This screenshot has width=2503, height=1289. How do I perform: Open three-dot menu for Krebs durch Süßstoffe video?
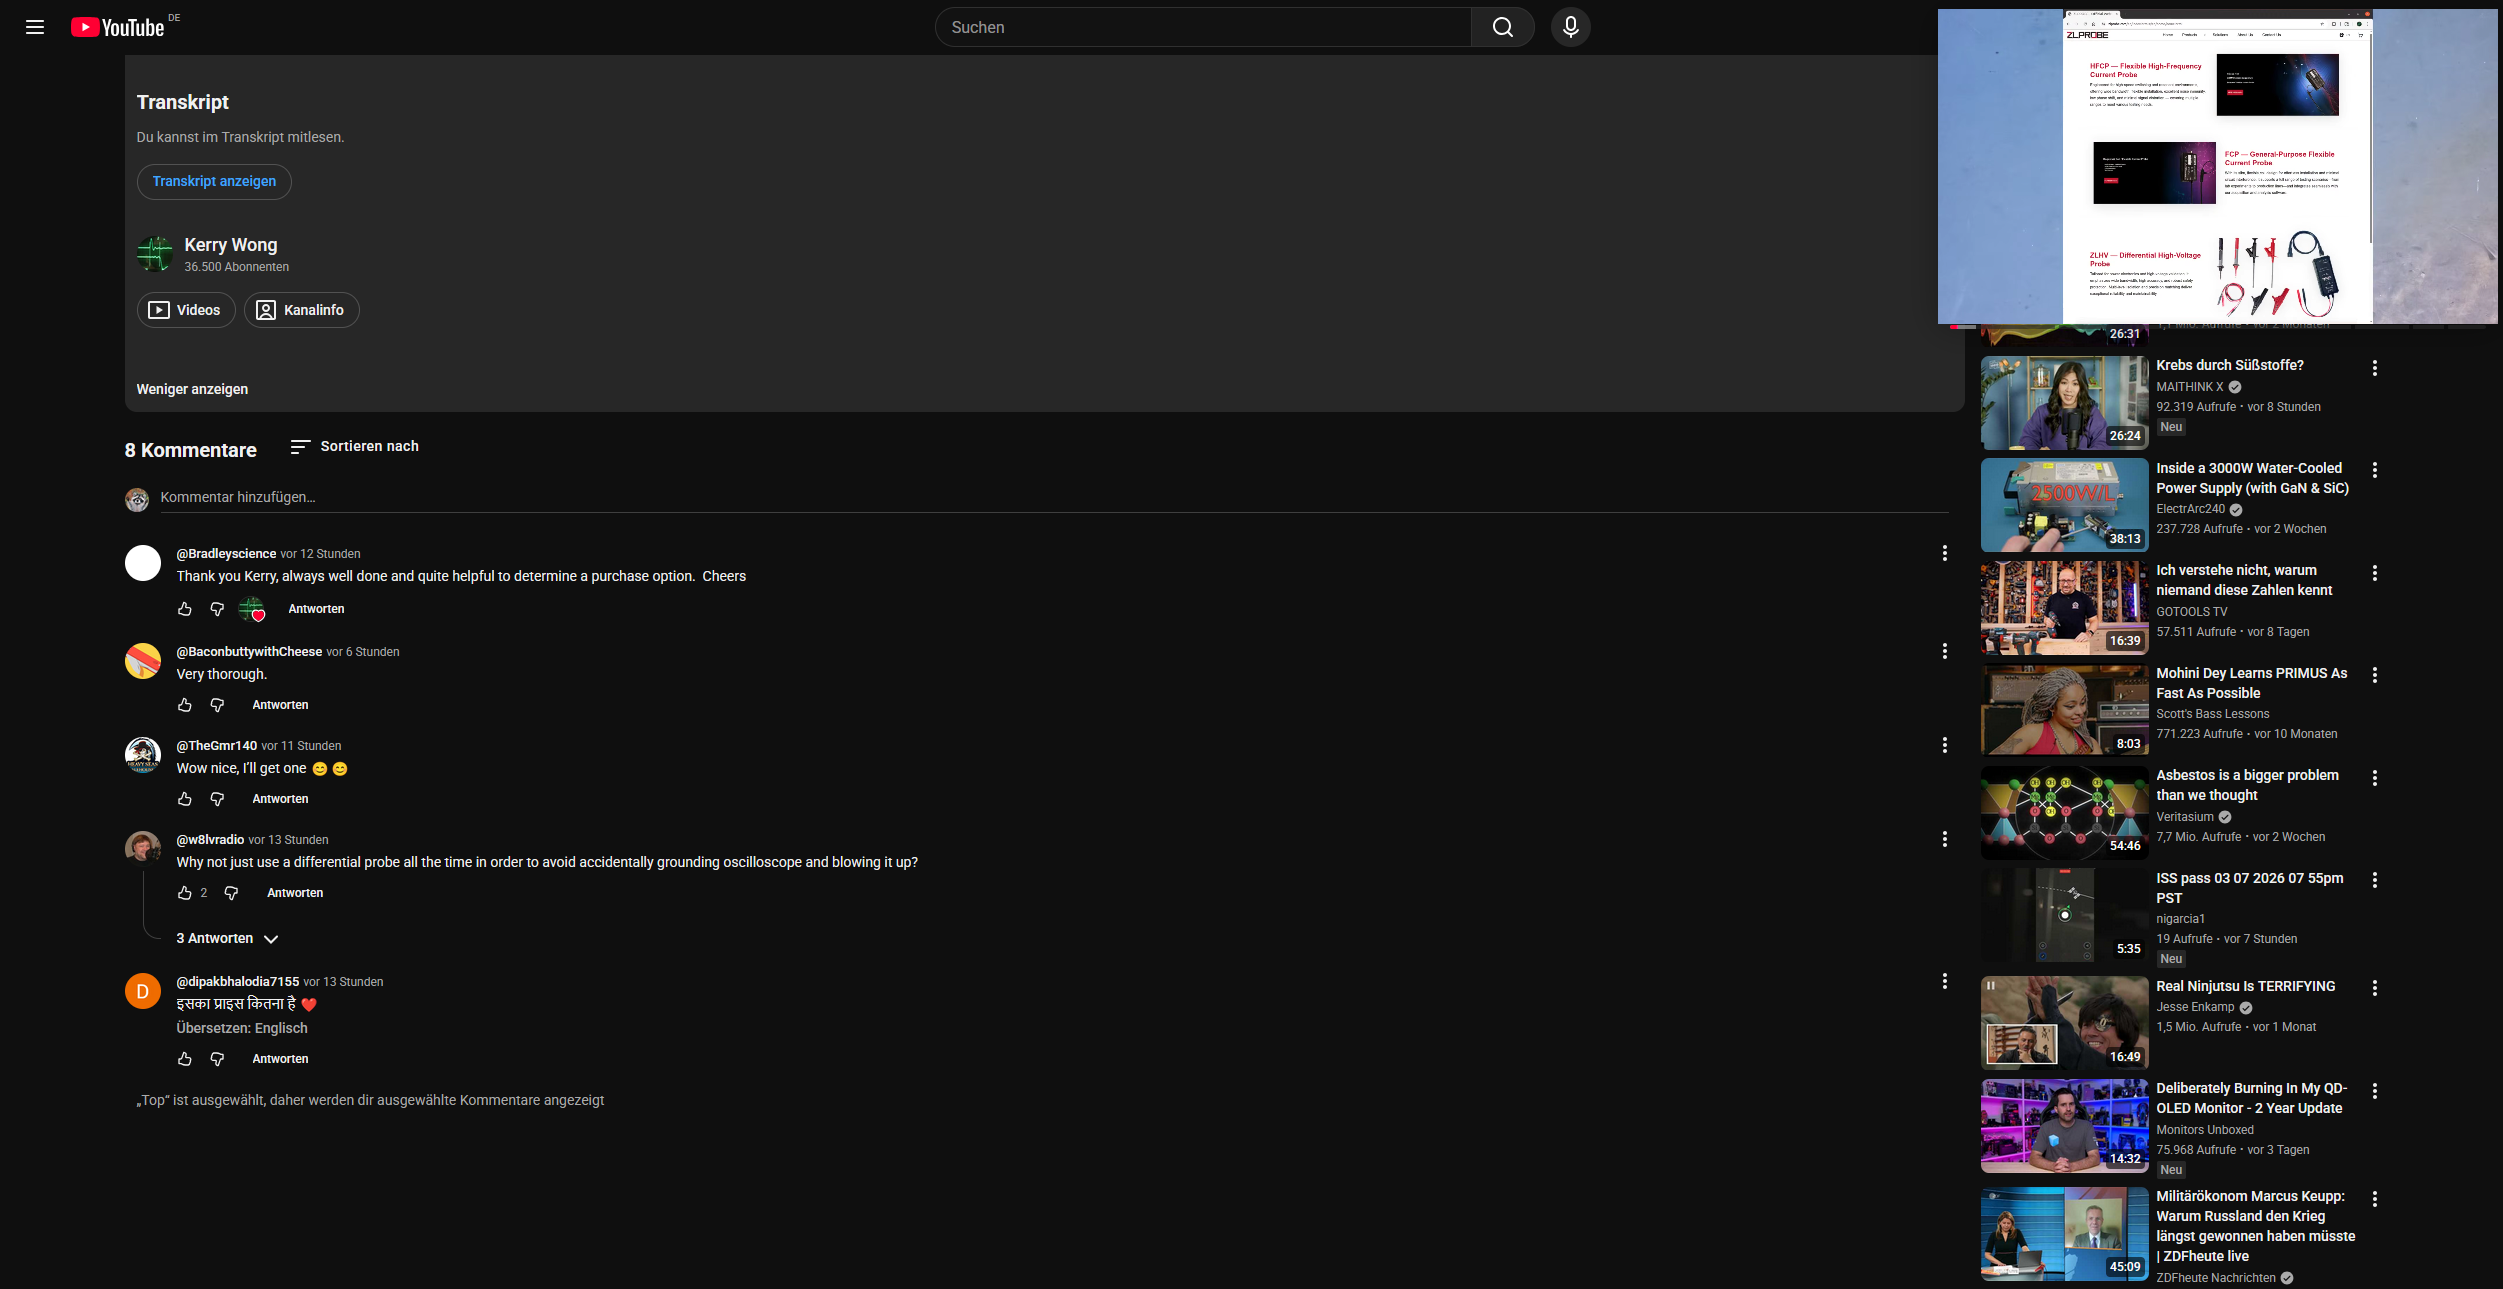2374,368
